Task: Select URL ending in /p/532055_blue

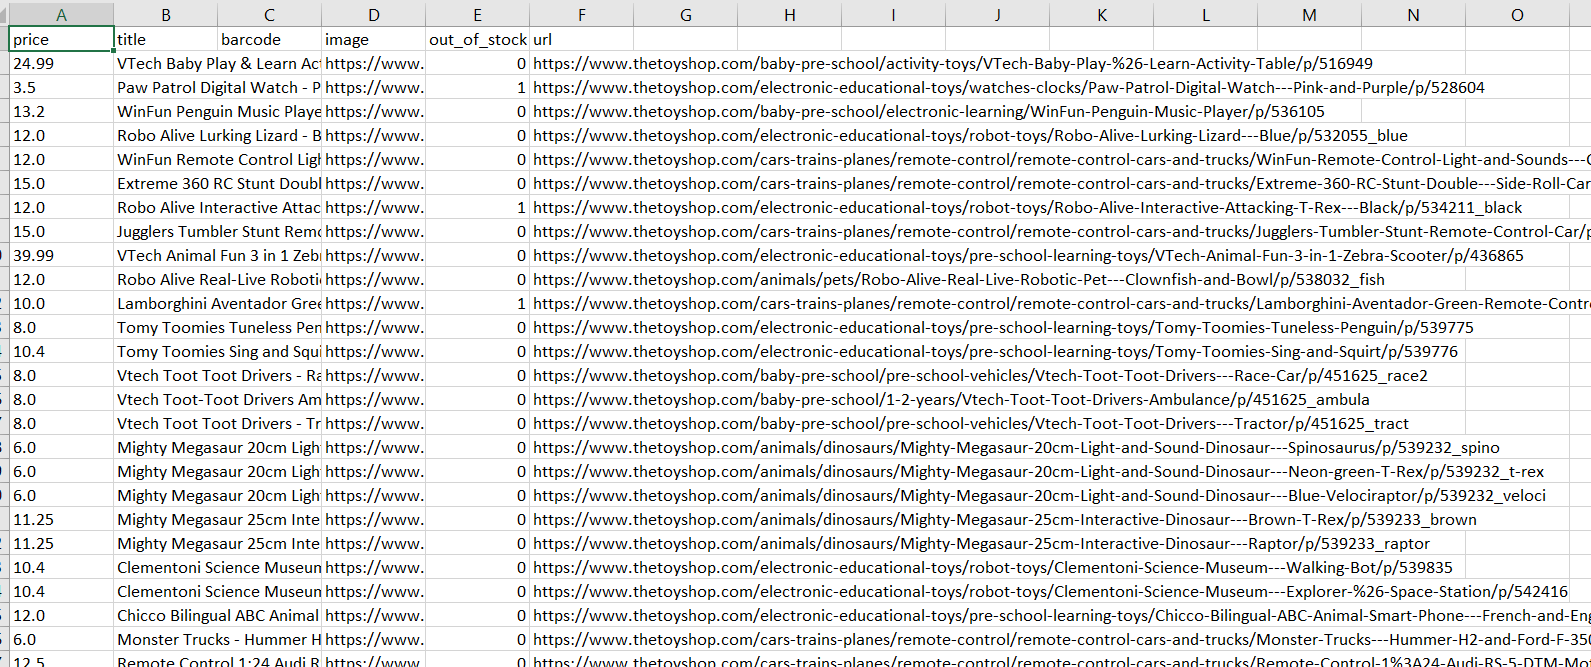Action: tap(970, 135)
